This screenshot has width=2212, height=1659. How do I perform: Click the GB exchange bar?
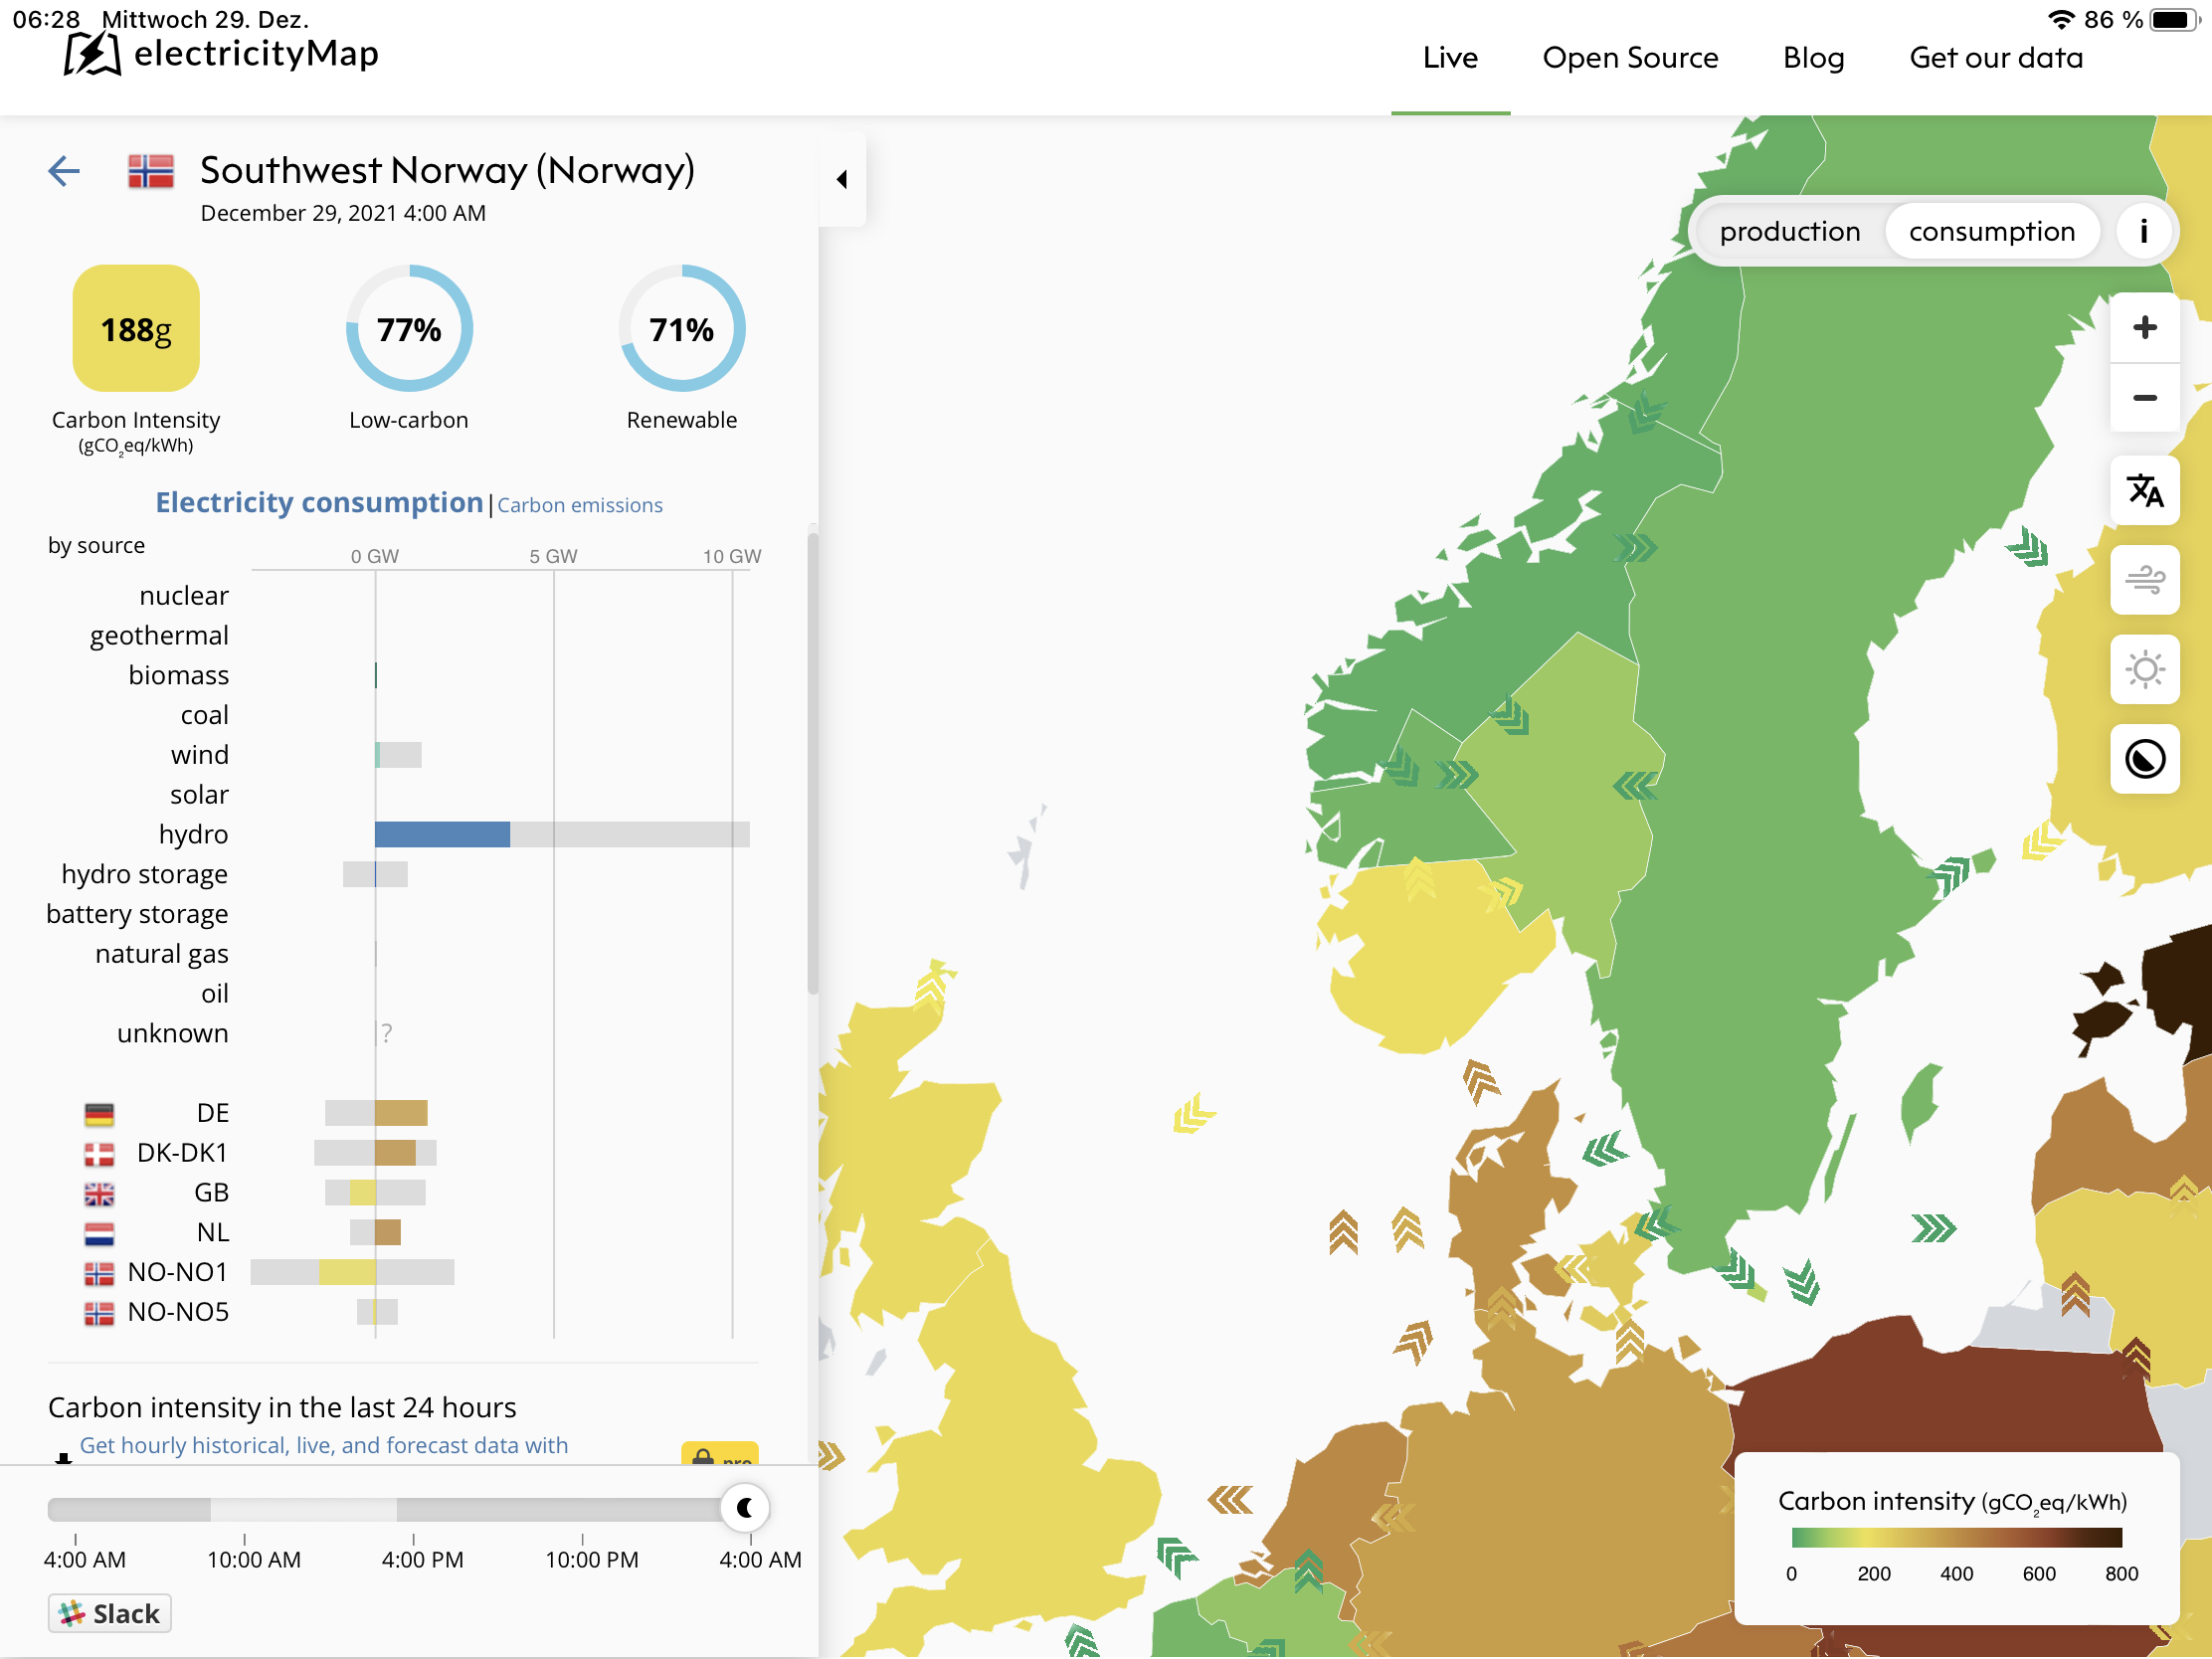pyautogui.click(x=375, y=1192)
